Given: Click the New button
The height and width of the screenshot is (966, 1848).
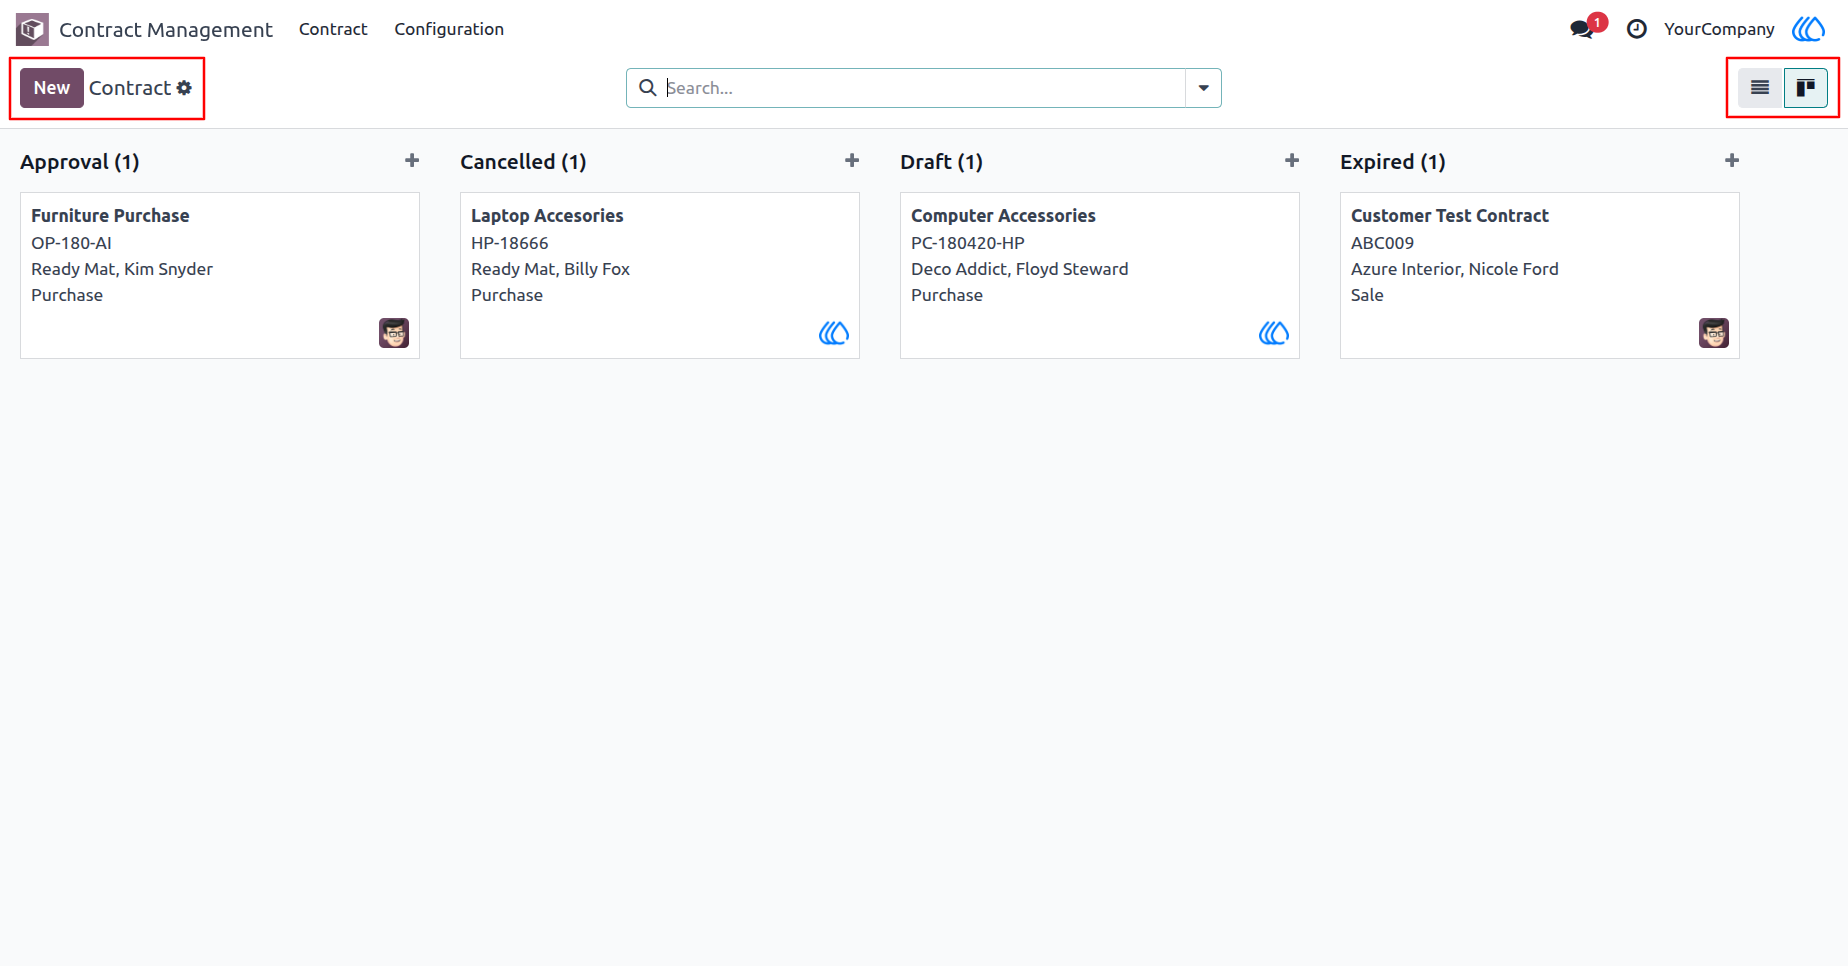Looking at the screenshot, I should click(52, 88).
